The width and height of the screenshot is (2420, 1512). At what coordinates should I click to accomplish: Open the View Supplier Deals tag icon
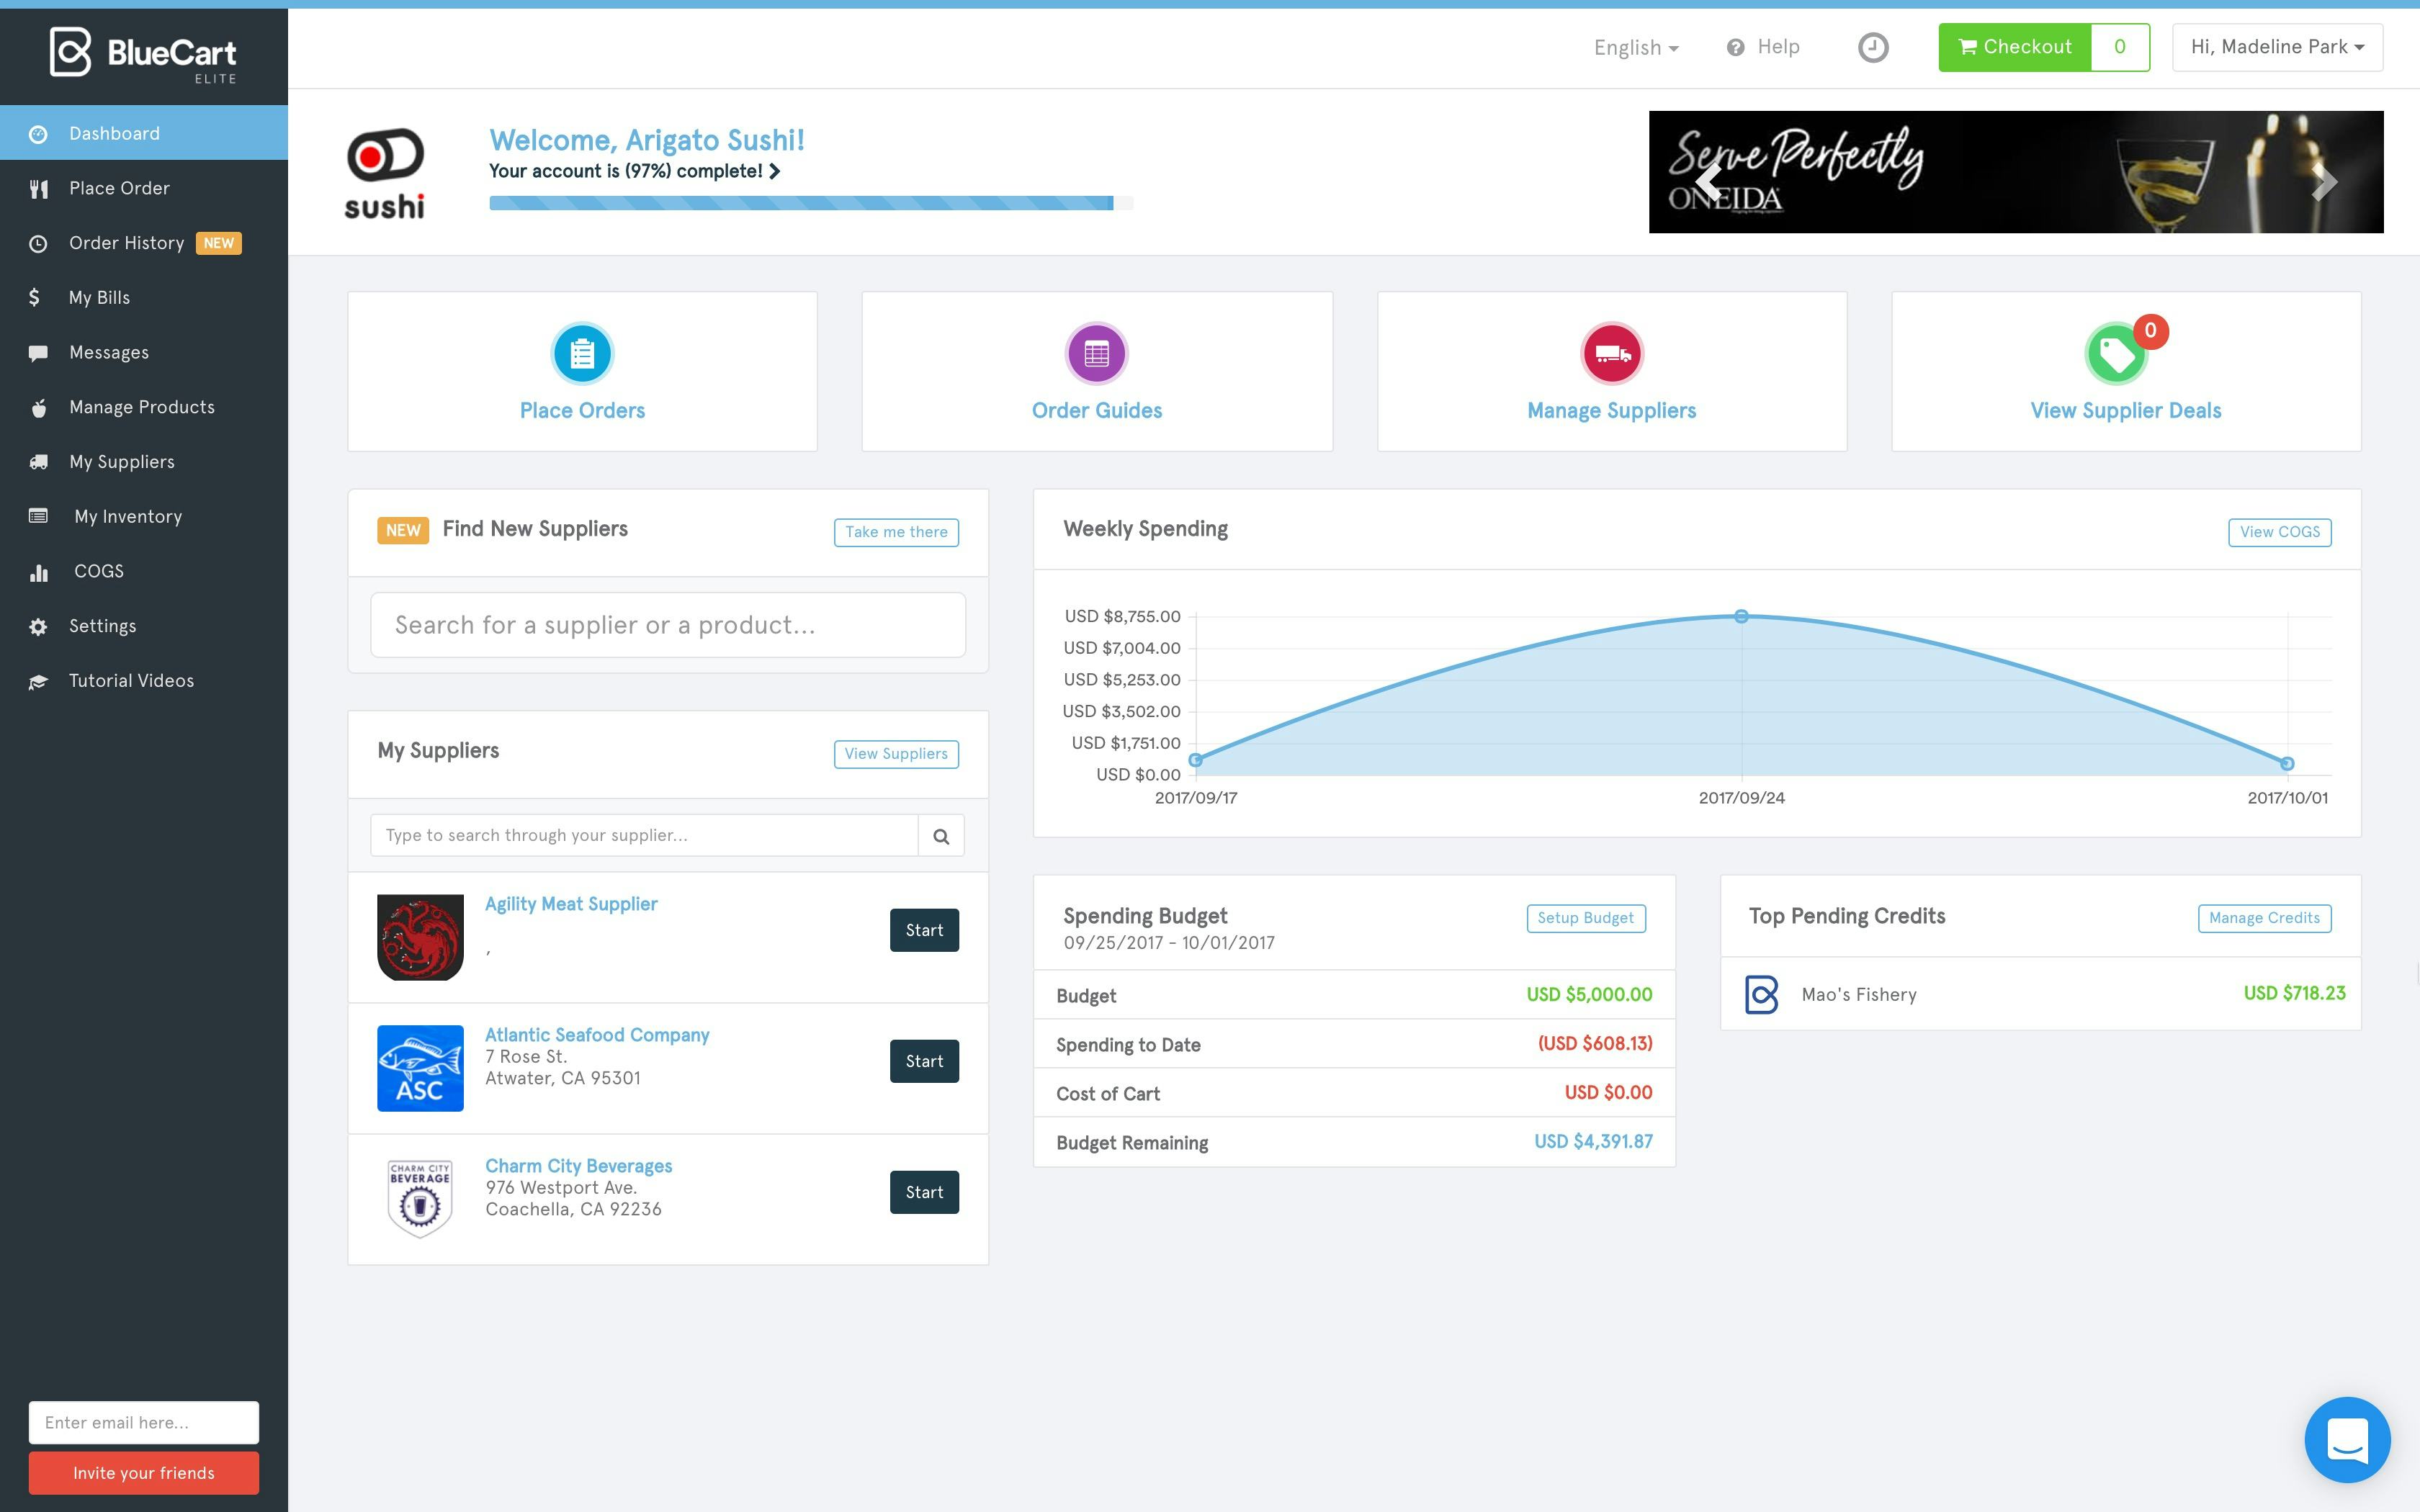pyautogui.click(x=2116, y=355)
